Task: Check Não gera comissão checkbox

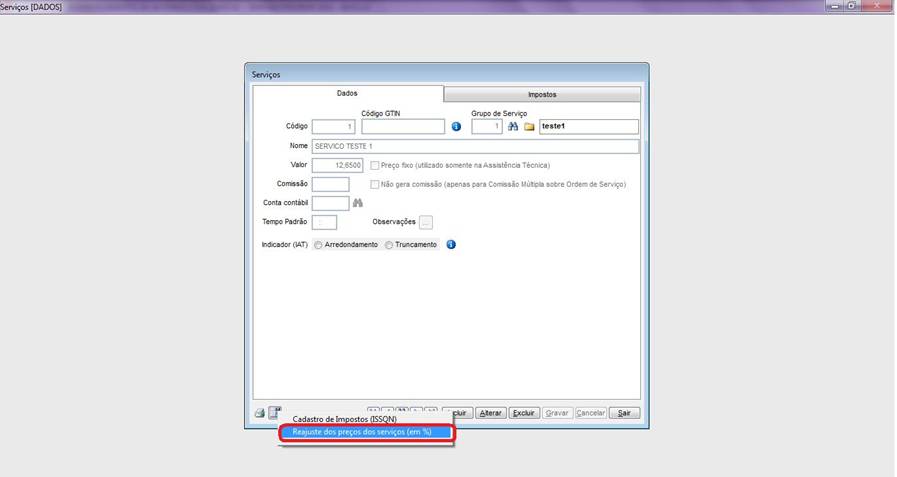Action: (x=375, y=185)
